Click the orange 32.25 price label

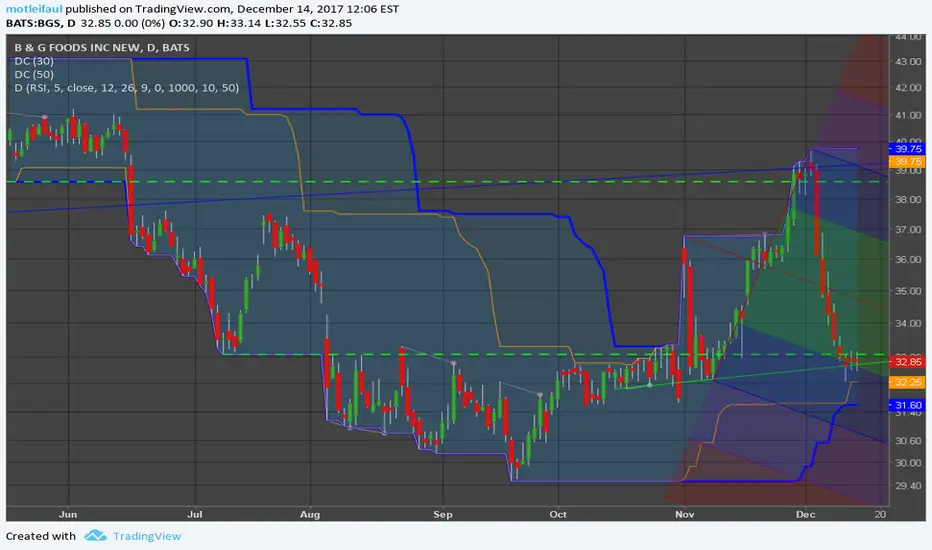pos(908,382)
